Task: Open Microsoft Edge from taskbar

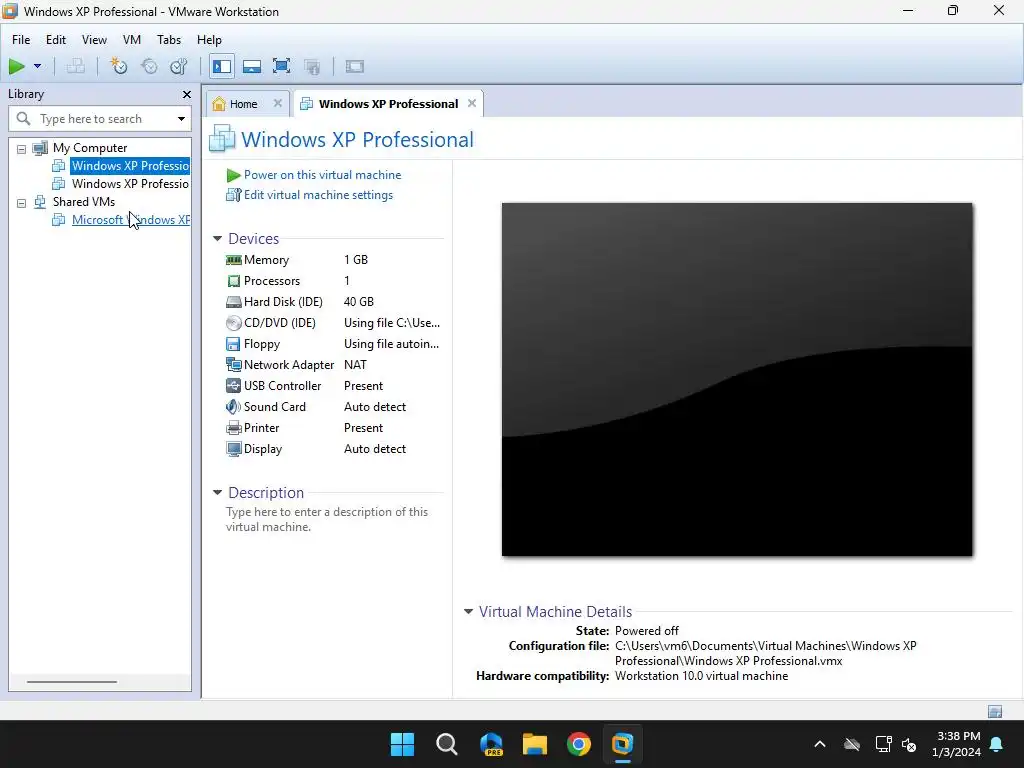Action: (x=491, y=744)
